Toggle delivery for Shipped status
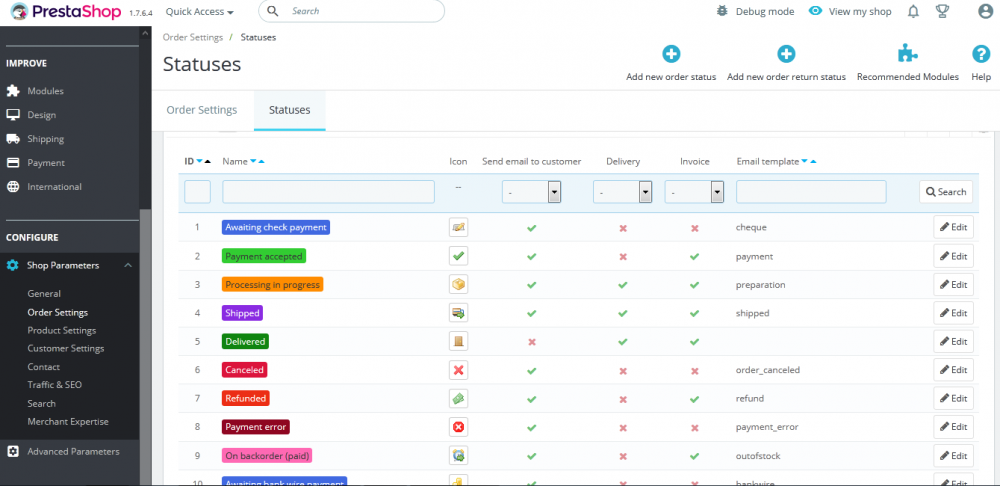 point(623,314)
